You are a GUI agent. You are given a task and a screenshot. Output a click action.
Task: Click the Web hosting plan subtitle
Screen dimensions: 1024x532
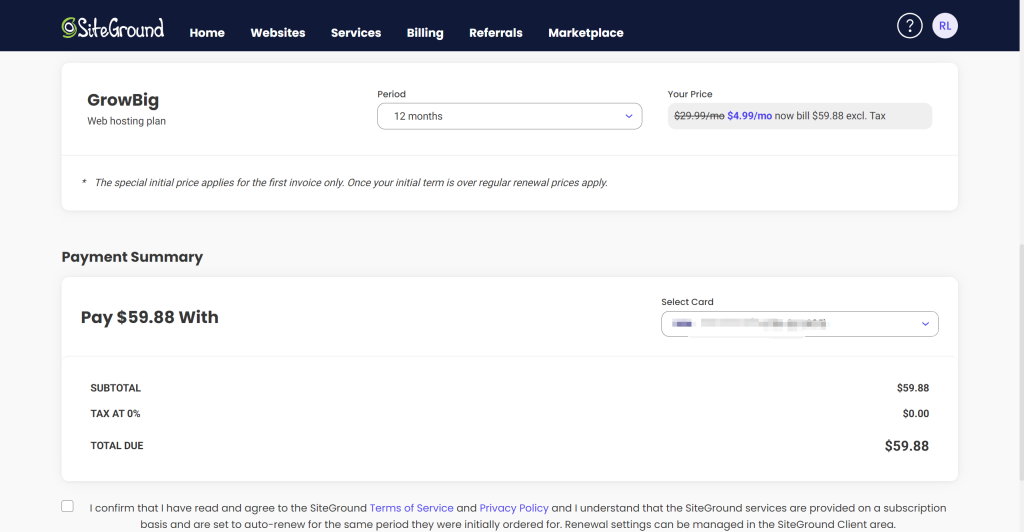(127, 121)
